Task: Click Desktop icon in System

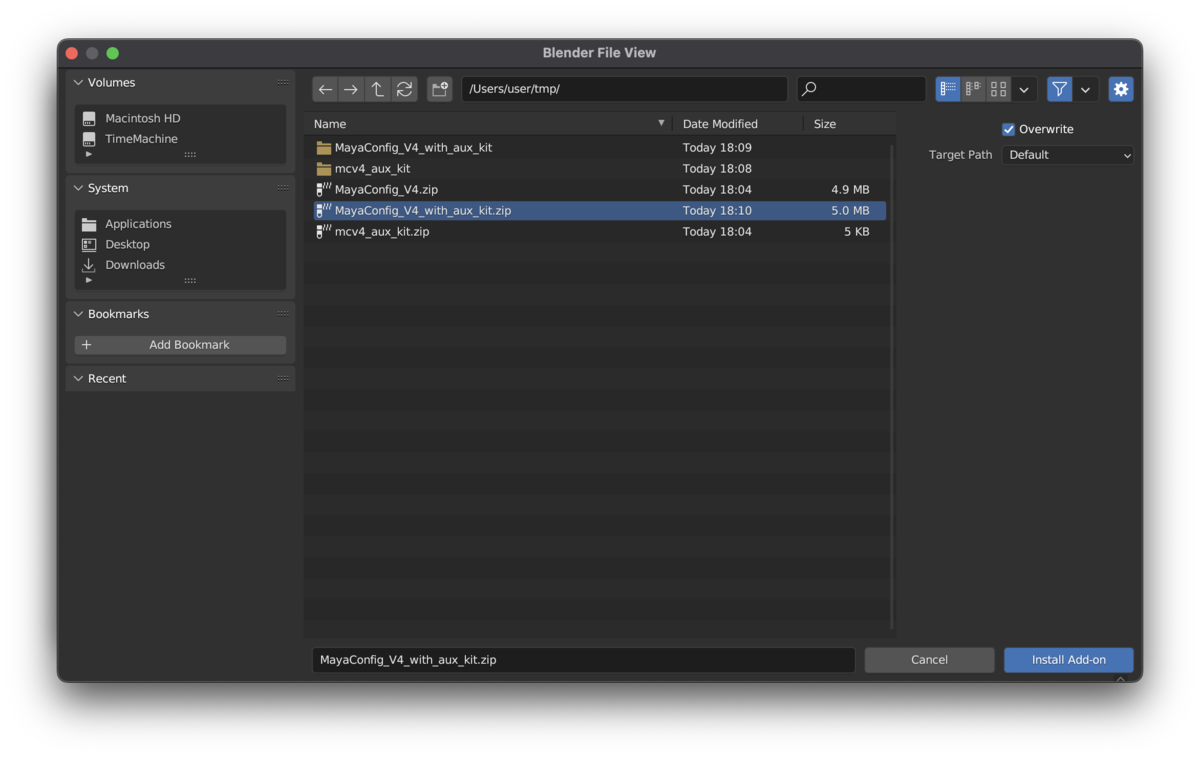Action: pyautogui.click(x=89, y=244)
